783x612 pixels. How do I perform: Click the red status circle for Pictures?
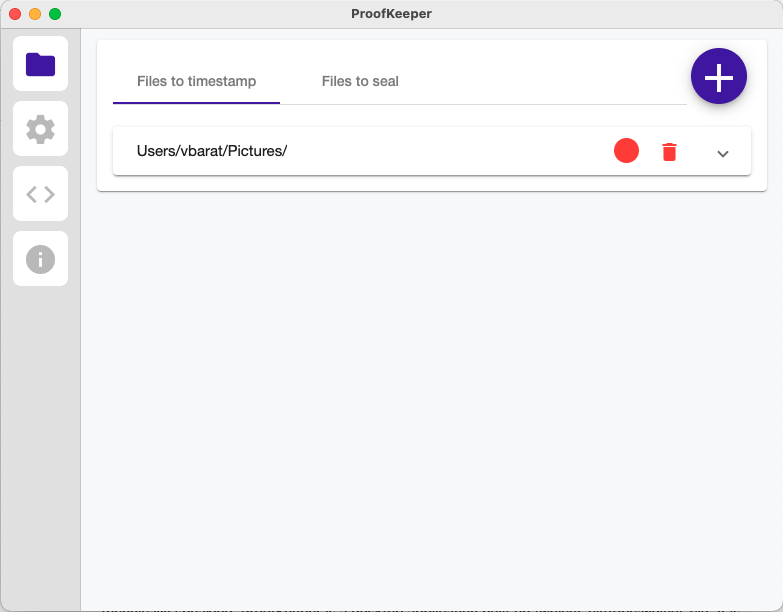(626, 151)
